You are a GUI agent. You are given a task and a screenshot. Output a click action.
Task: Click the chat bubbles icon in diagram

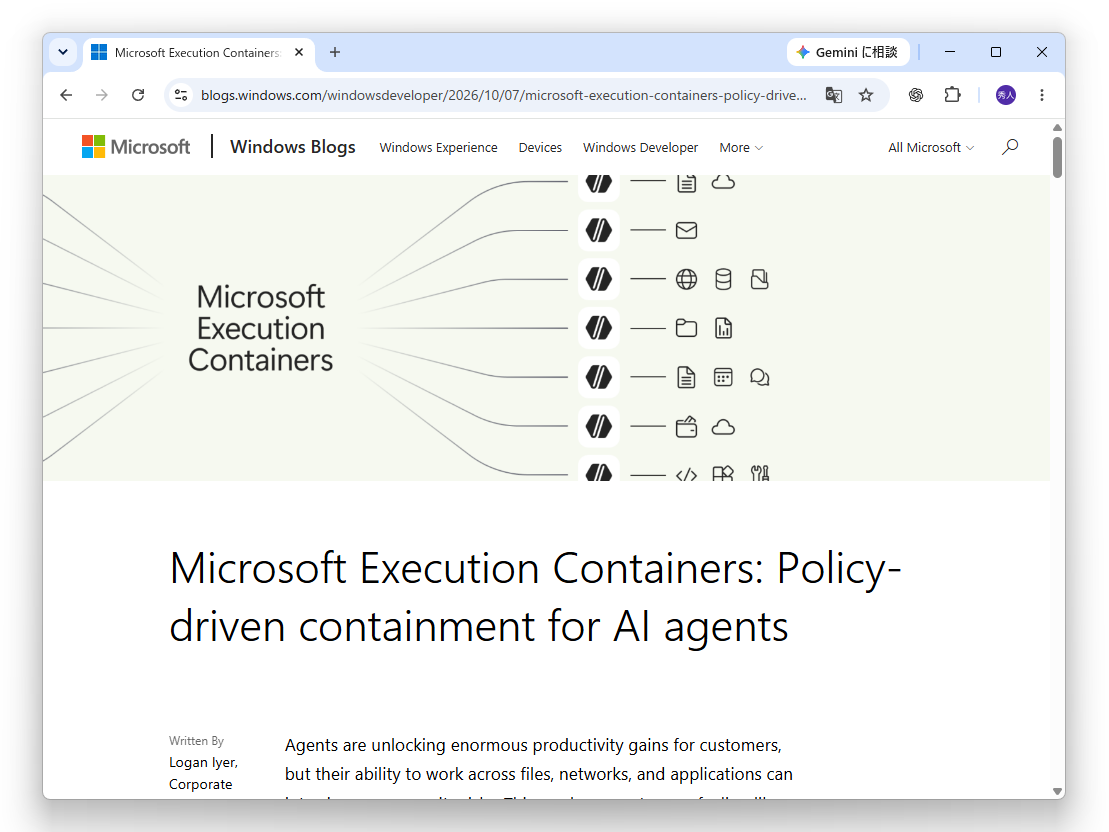point(760,377)
